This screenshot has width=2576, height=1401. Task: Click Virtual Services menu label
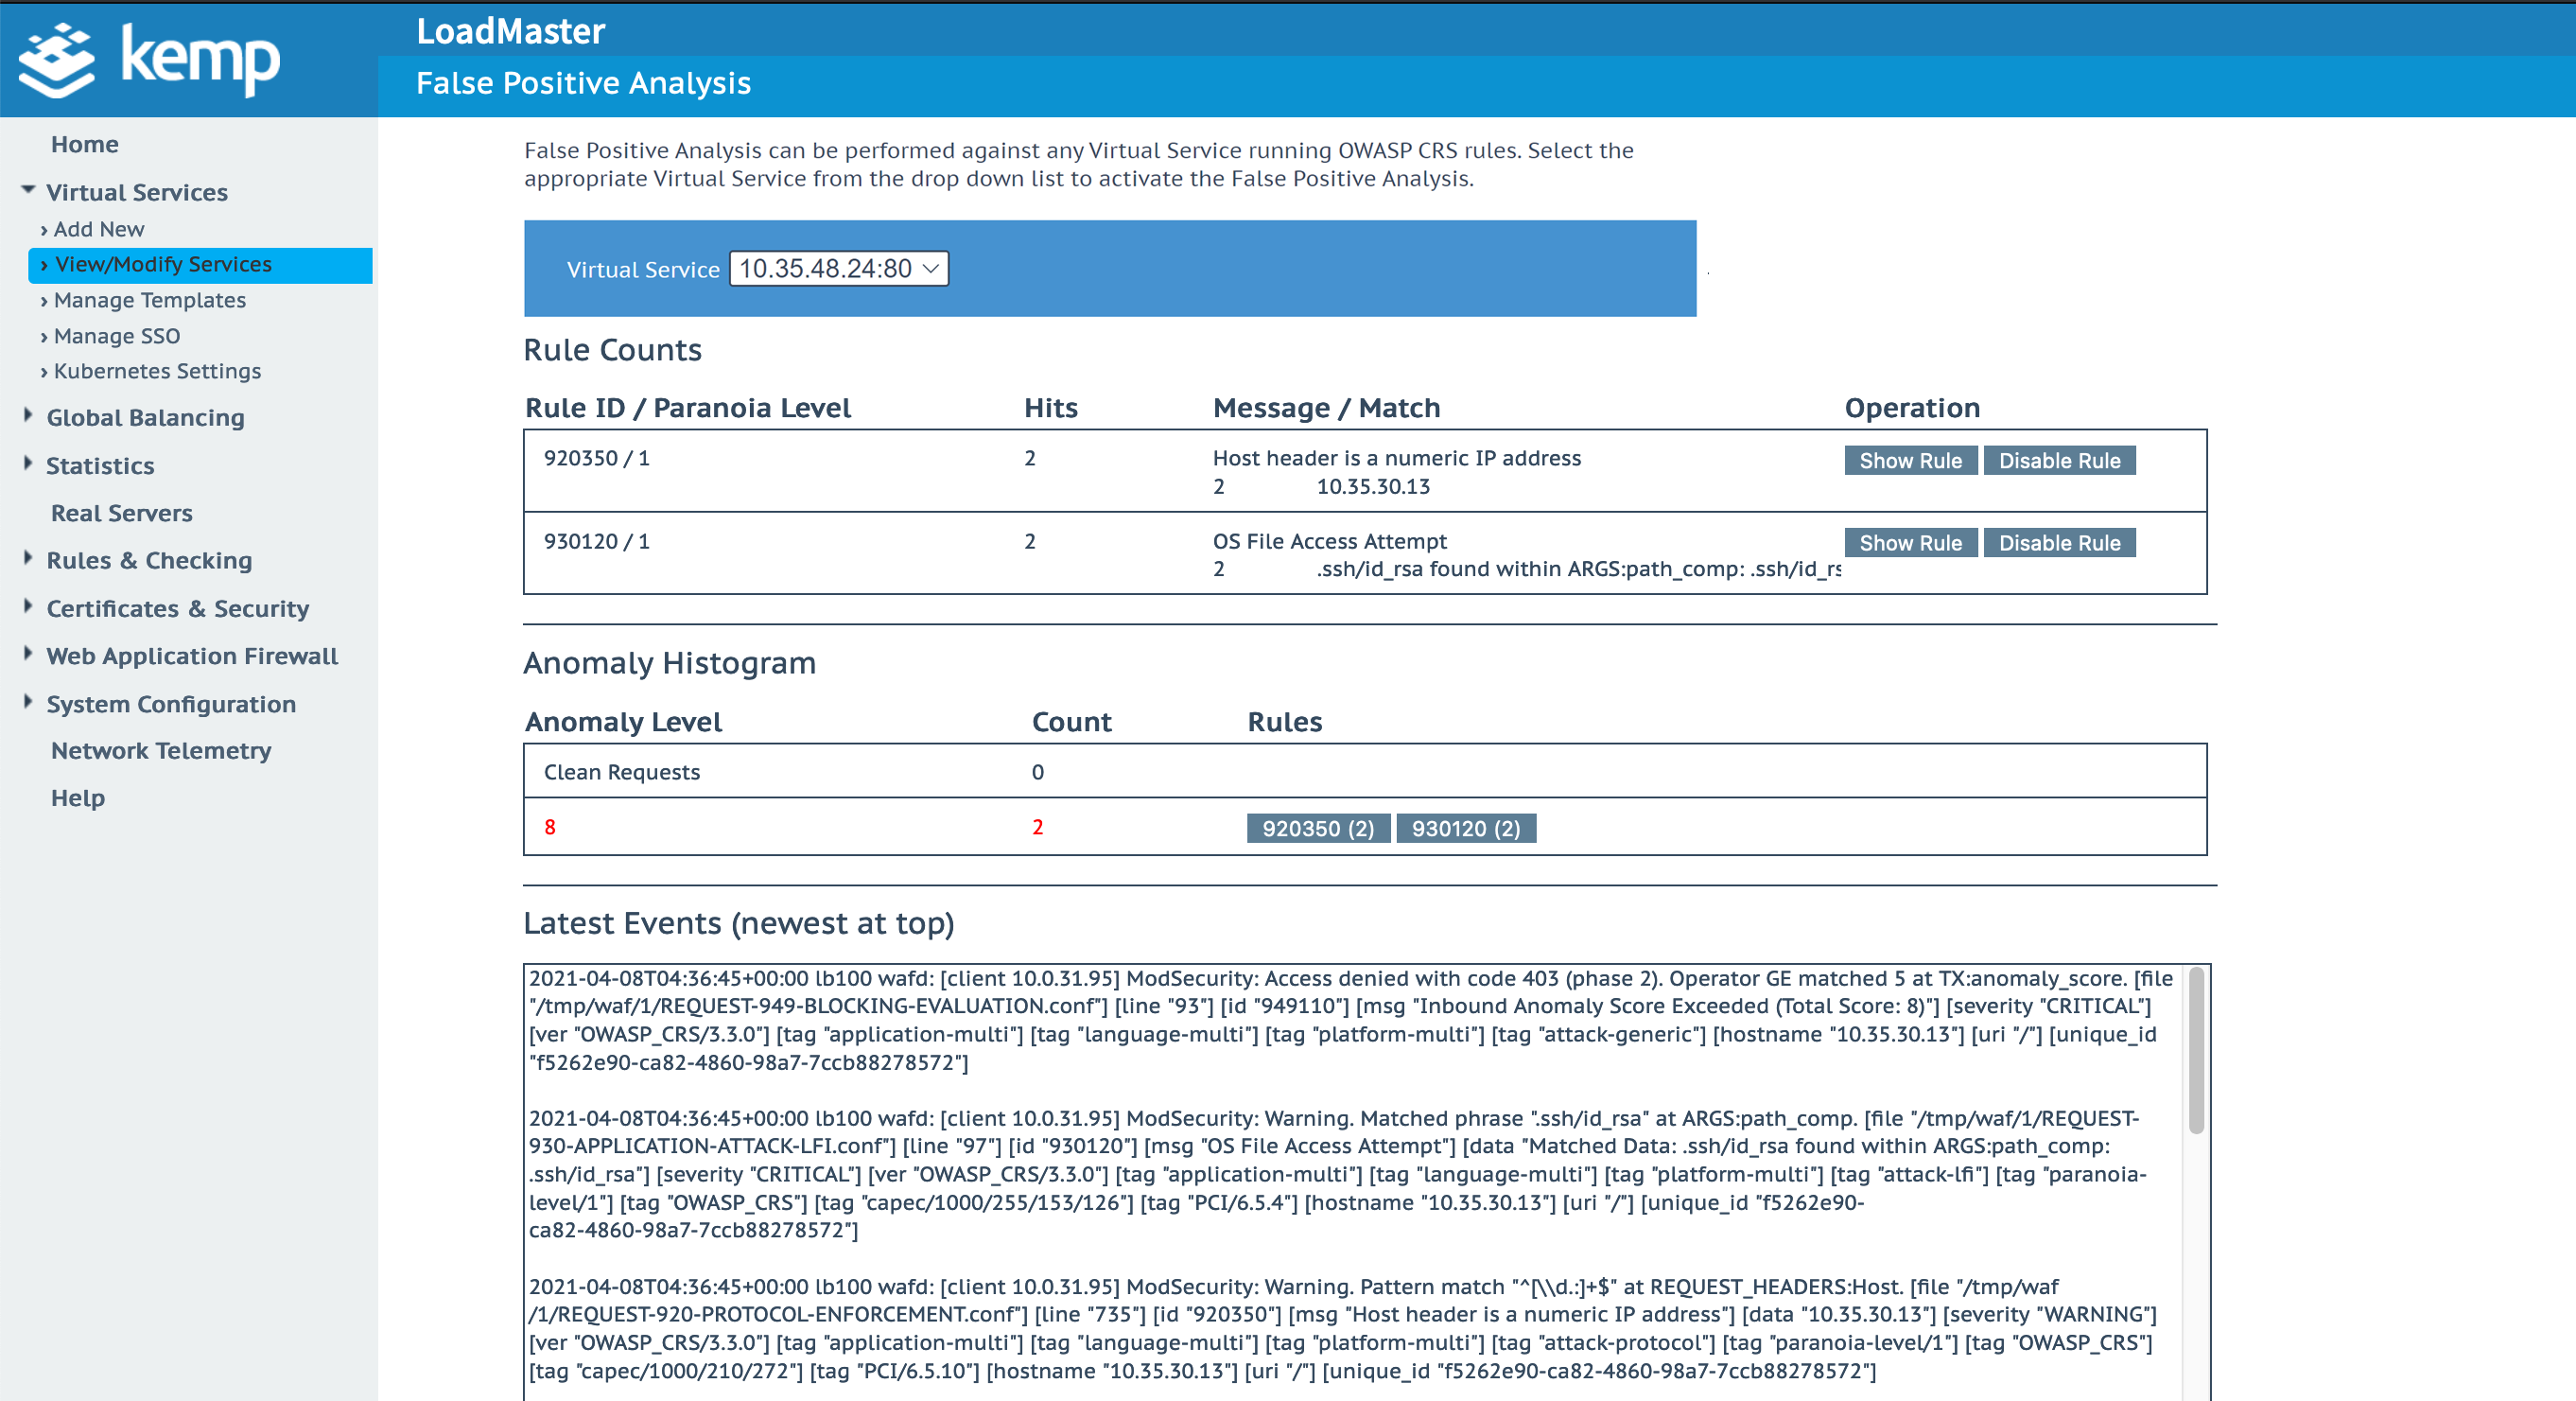click(136, 192)
